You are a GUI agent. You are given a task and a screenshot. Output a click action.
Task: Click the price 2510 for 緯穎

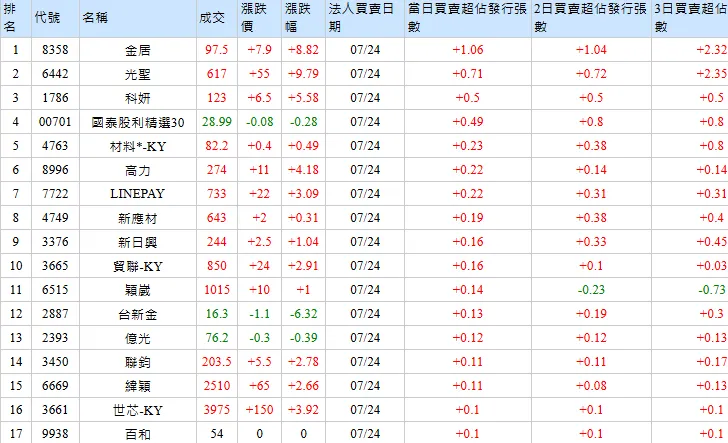pos(217,385)
